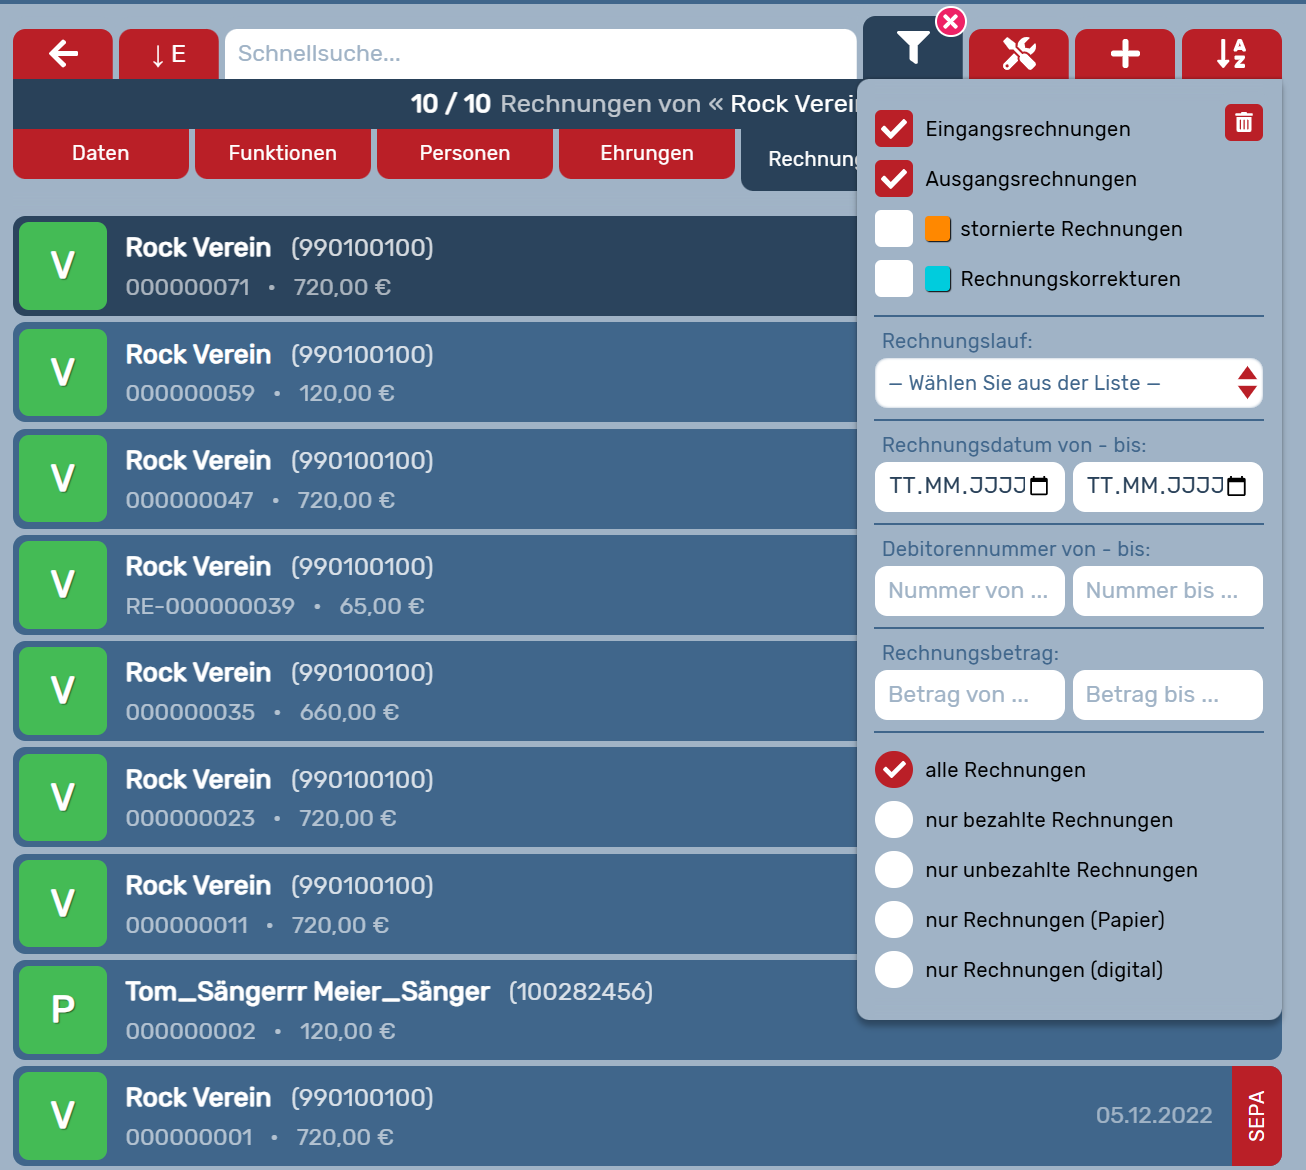Image resolution: width=1306 pixels, height=1170 pixels.
Task: Click the back arrow button
Action: (63, 54)
